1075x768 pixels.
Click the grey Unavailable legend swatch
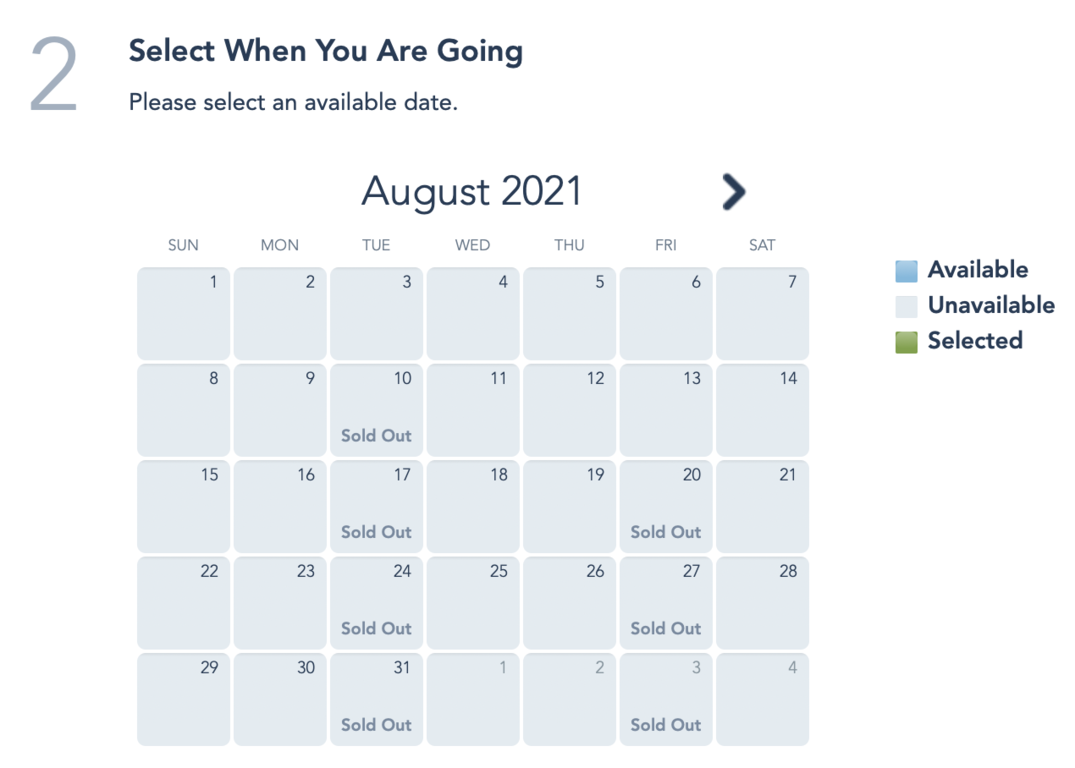click(906, 306)
